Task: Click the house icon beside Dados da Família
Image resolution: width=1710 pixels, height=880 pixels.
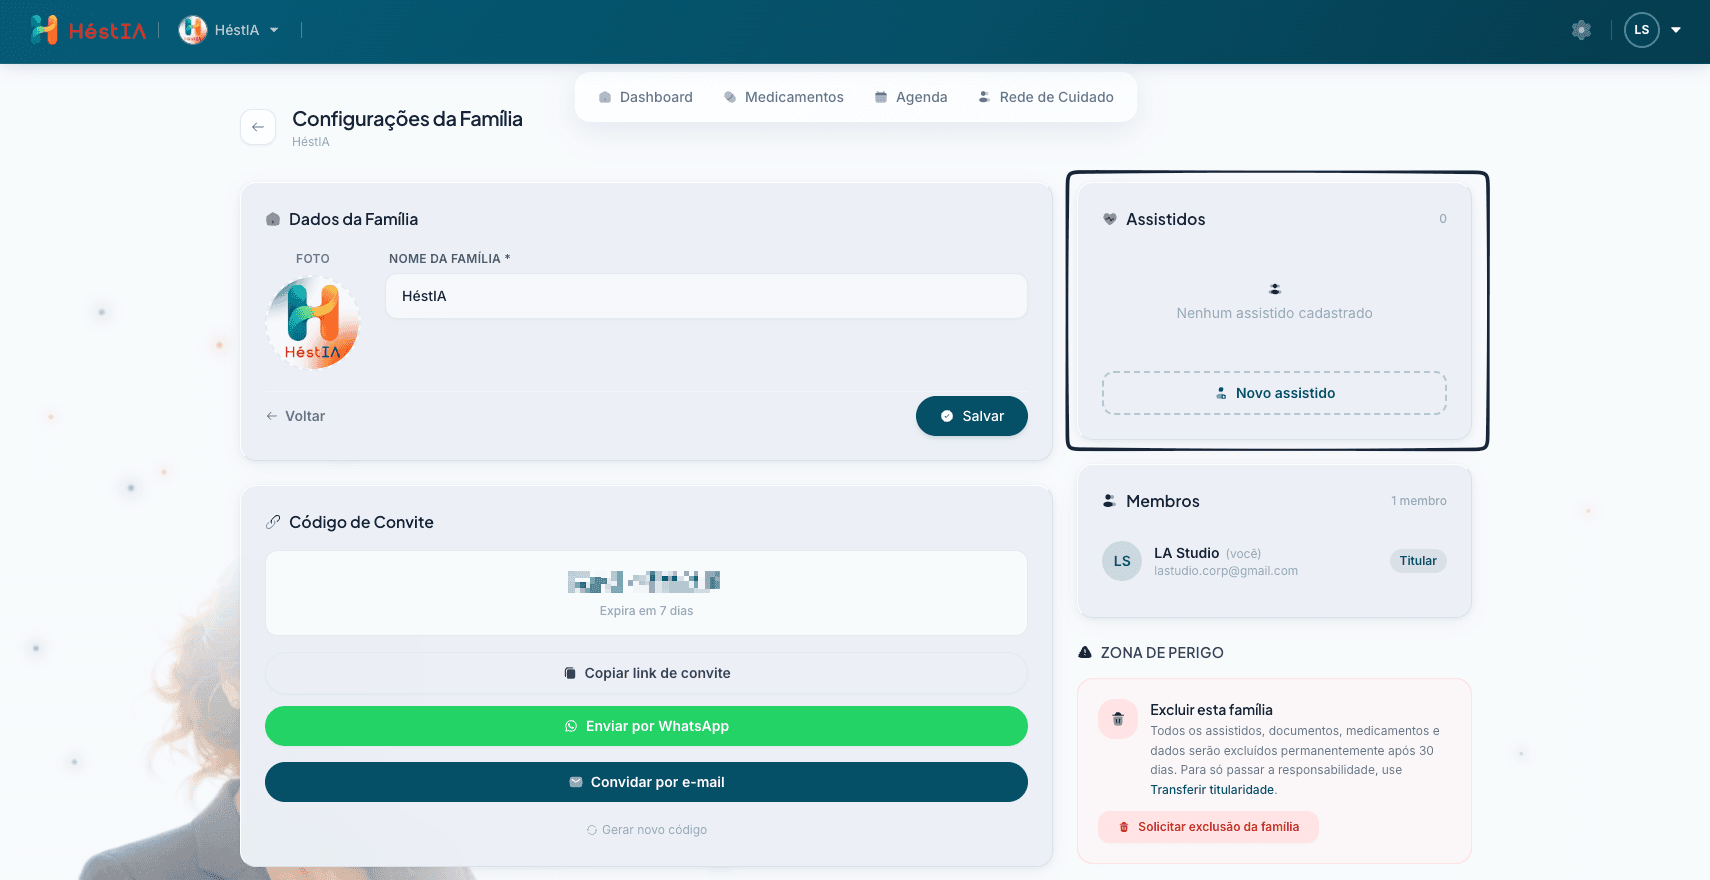Action: click(273, 219)
